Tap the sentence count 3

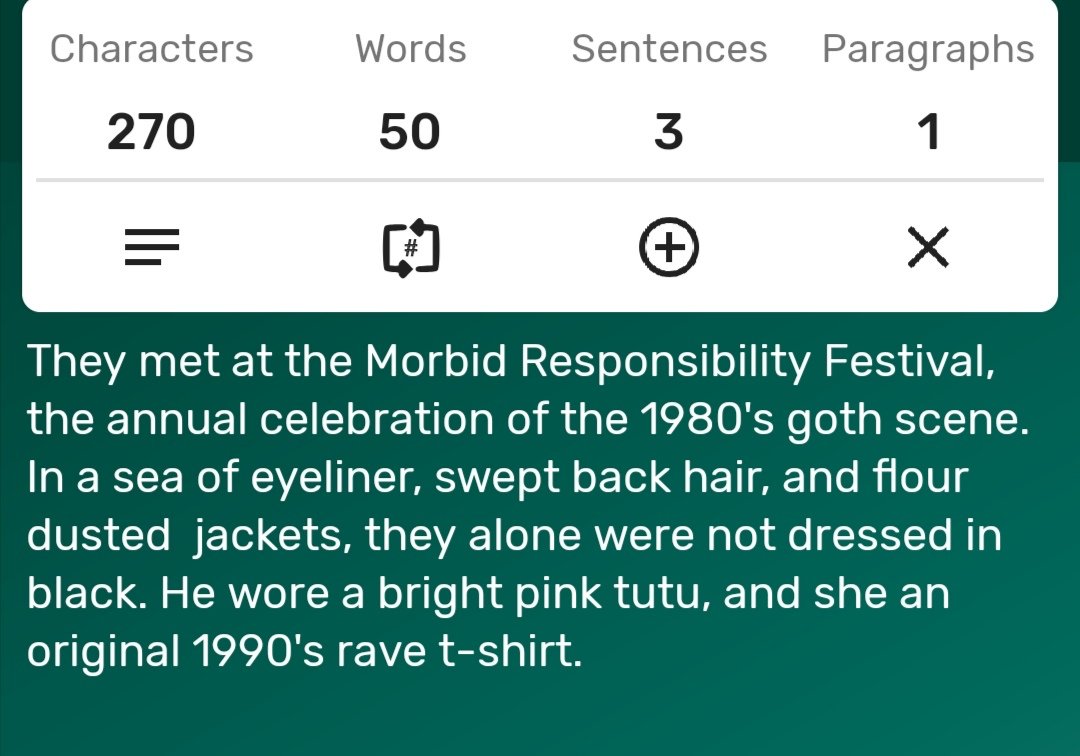[x=669, y=132]
